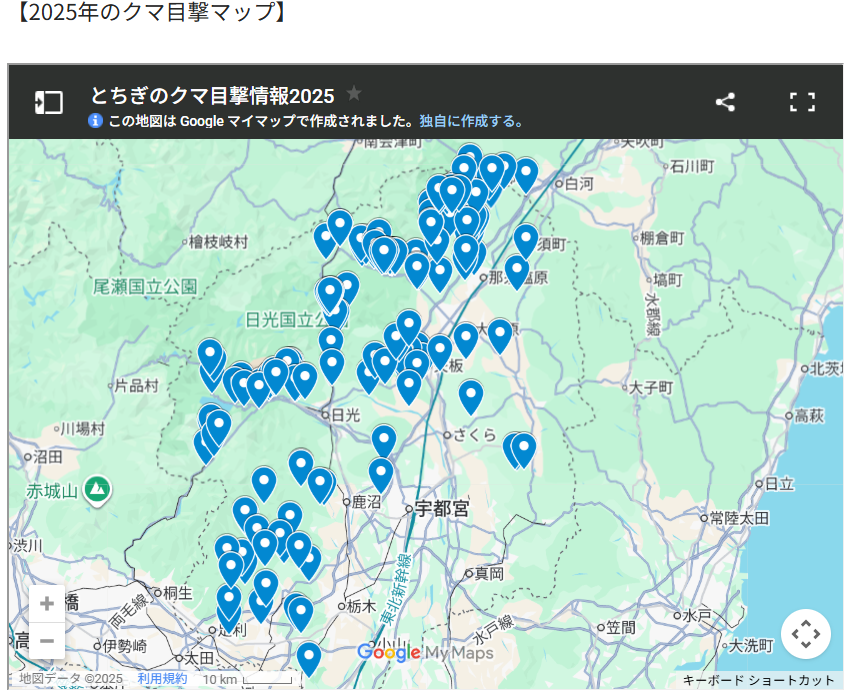
Task: Click the Google My Maps logo
Action: (x=425, y=653)
